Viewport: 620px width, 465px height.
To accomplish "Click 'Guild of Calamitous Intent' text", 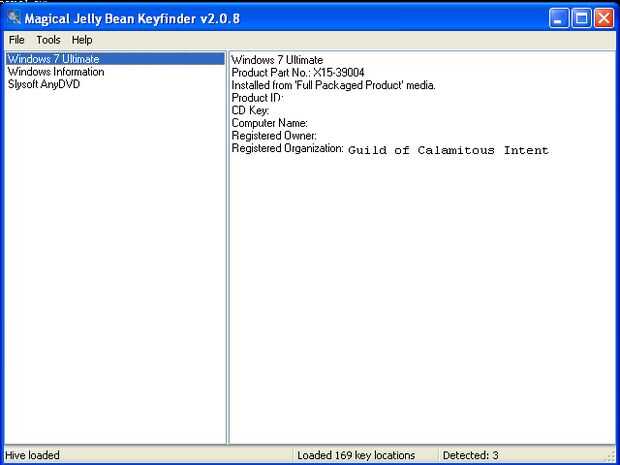I will (x=448, y=150).
